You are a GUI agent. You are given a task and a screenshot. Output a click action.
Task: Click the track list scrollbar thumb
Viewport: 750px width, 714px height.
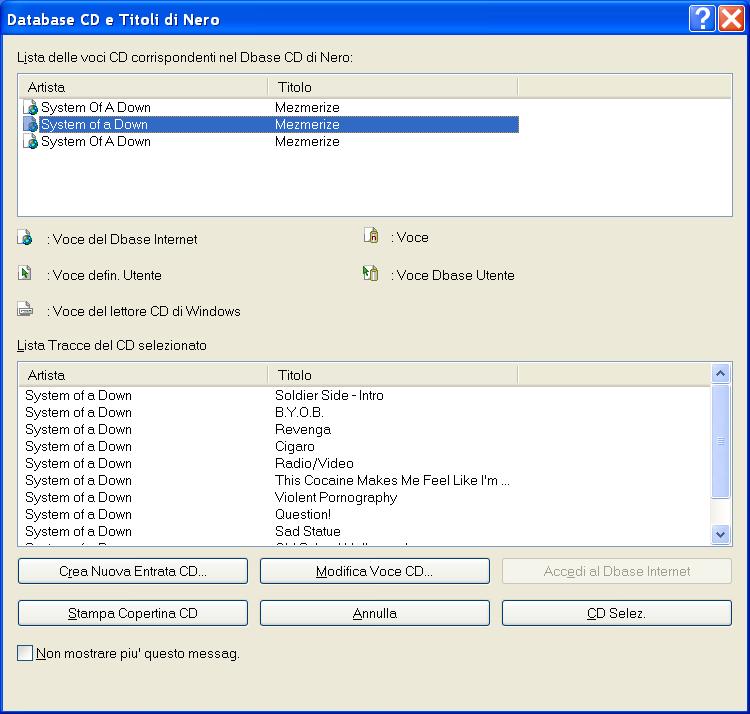pyautogui.click(x=721, y=440)
